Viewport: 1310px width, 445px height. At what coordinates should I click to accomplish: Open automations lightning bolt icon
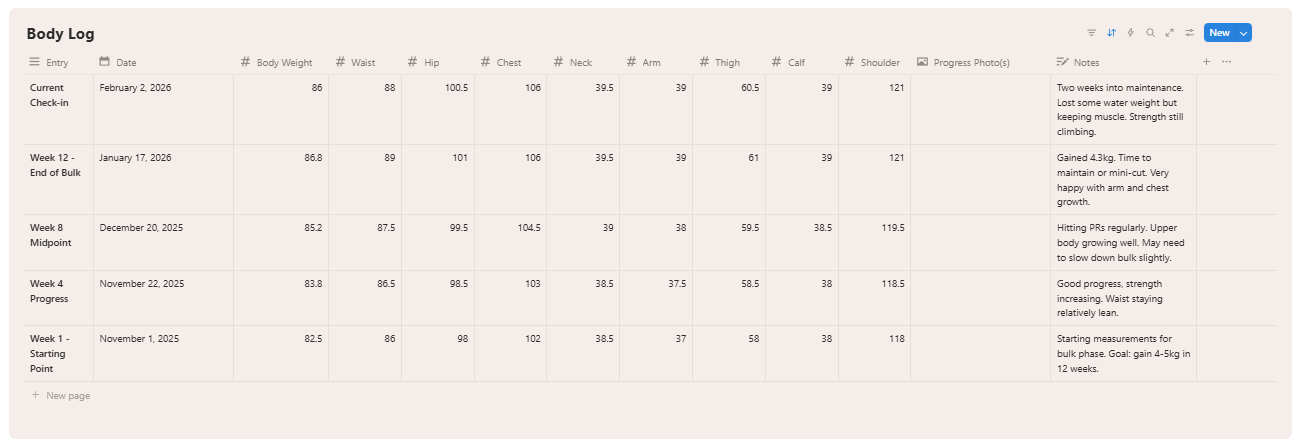1131,33
